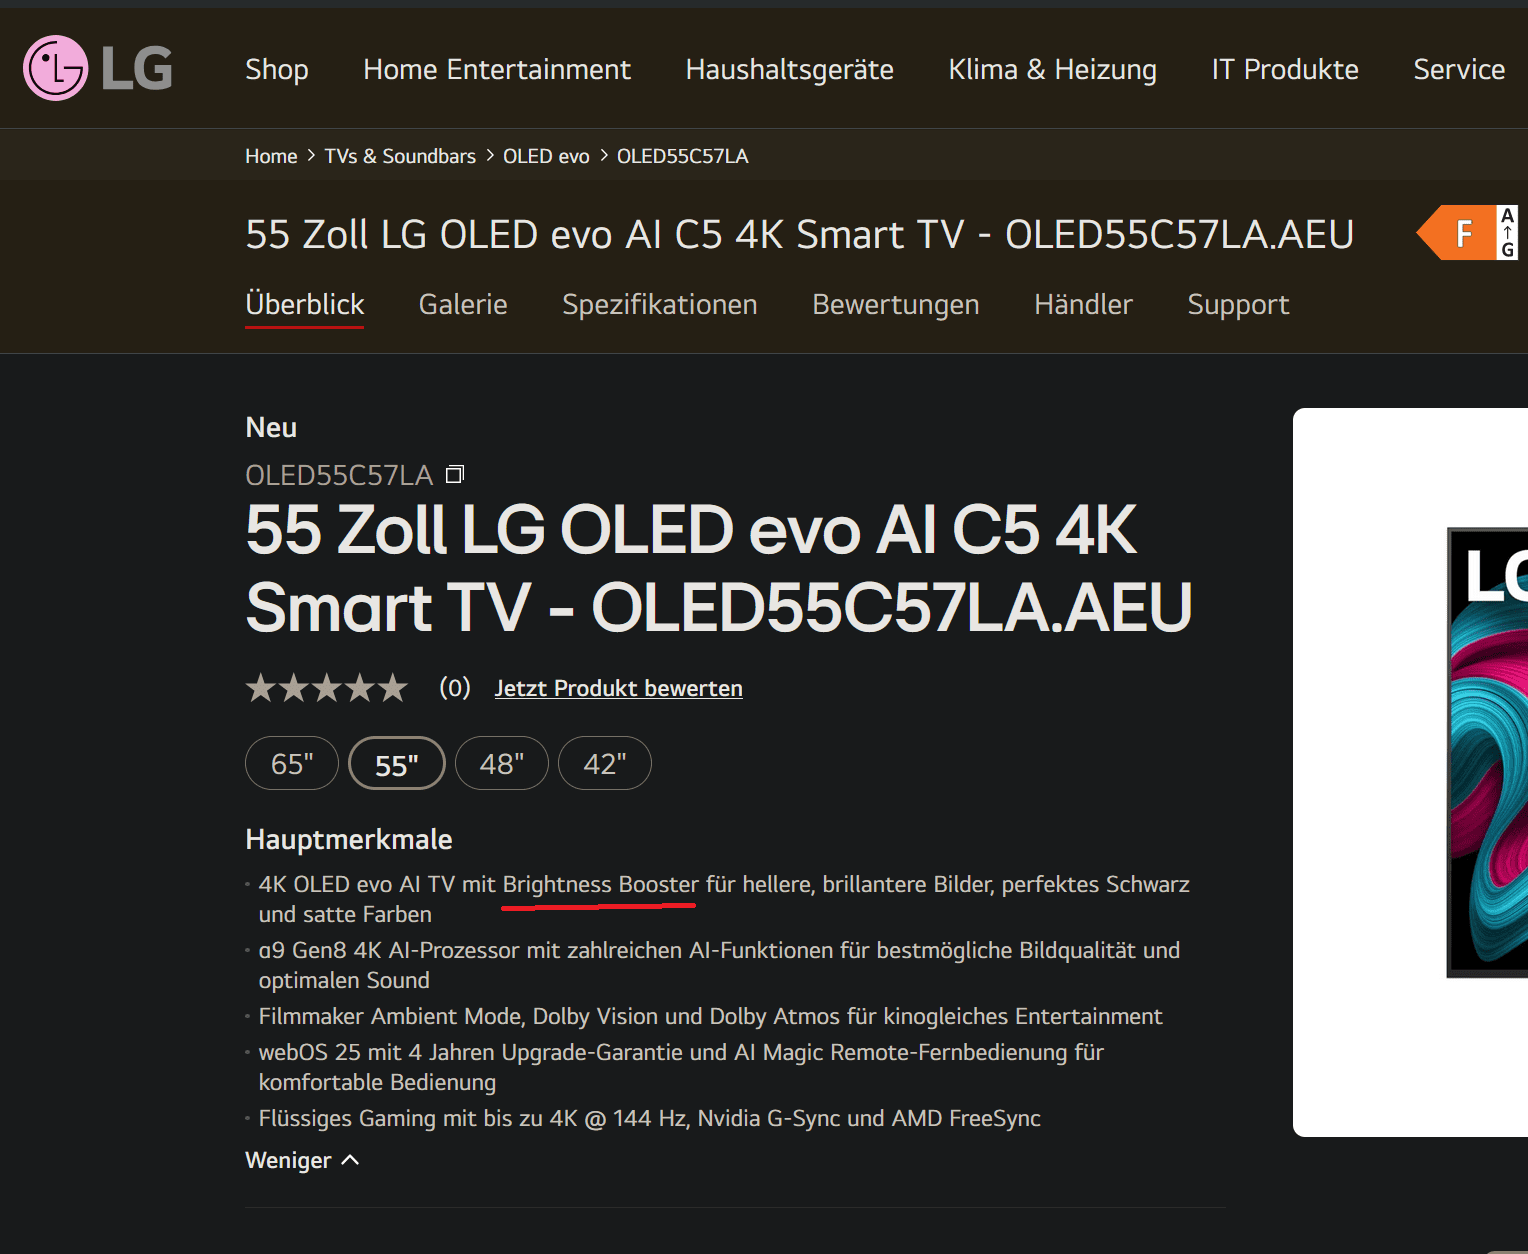1528x1254 pixels.
Task: Collapse features with Weniger
Action: point(302,1160)
